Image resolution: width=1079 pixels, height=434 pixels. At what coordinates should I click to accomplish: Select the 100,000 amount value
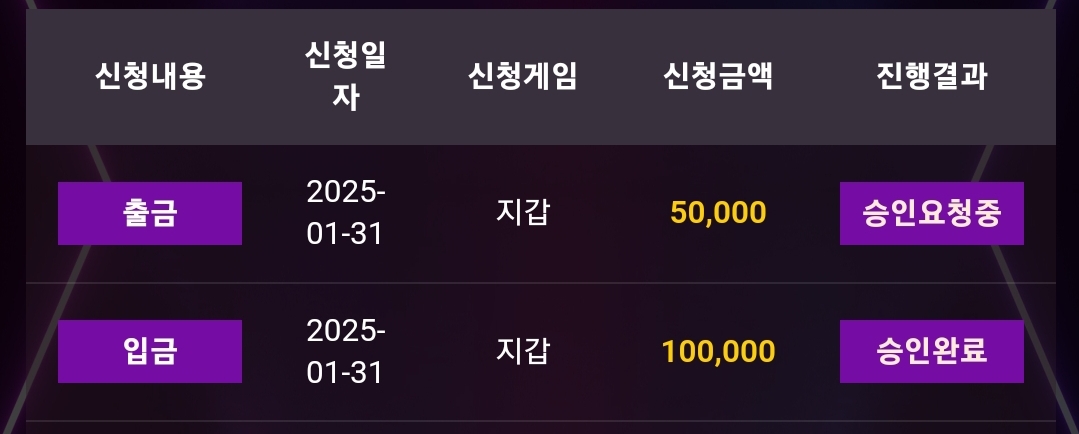coord(718,351)
